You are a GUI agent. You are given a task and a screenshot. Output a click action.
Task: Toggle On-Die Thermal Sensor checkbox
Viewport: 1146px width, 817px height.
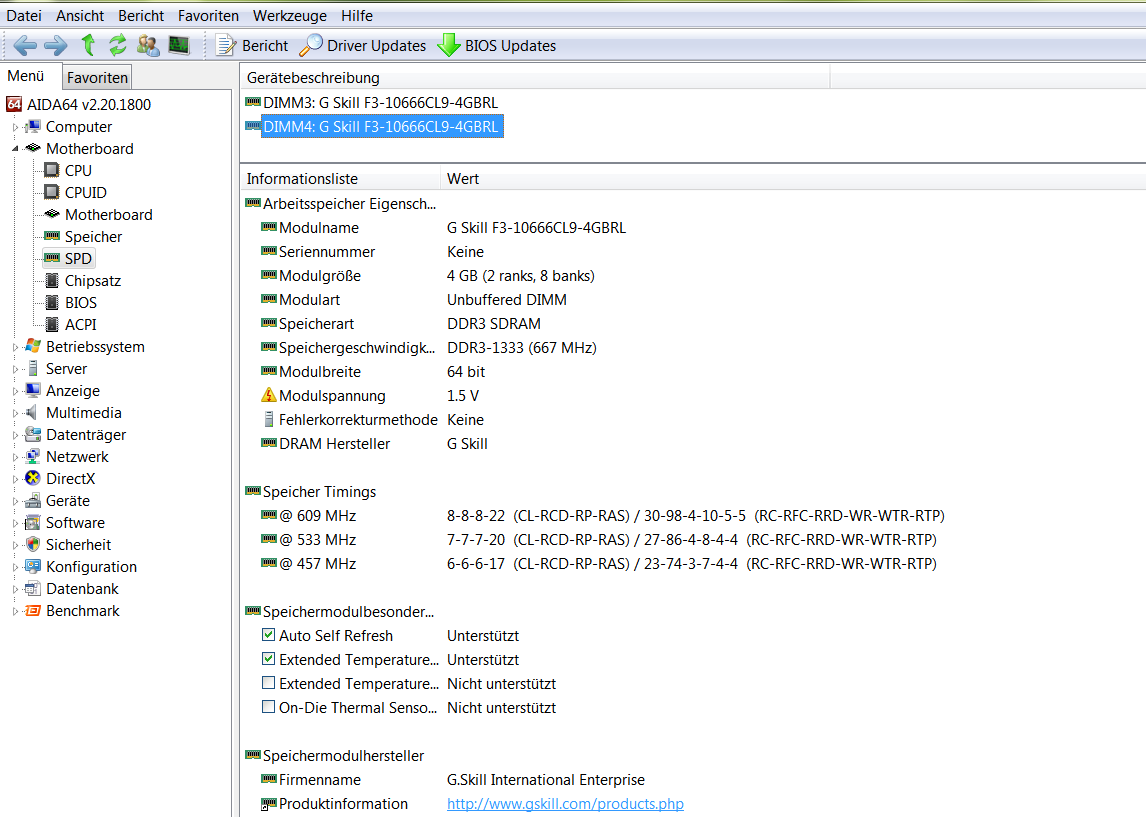tap(268, 707)
